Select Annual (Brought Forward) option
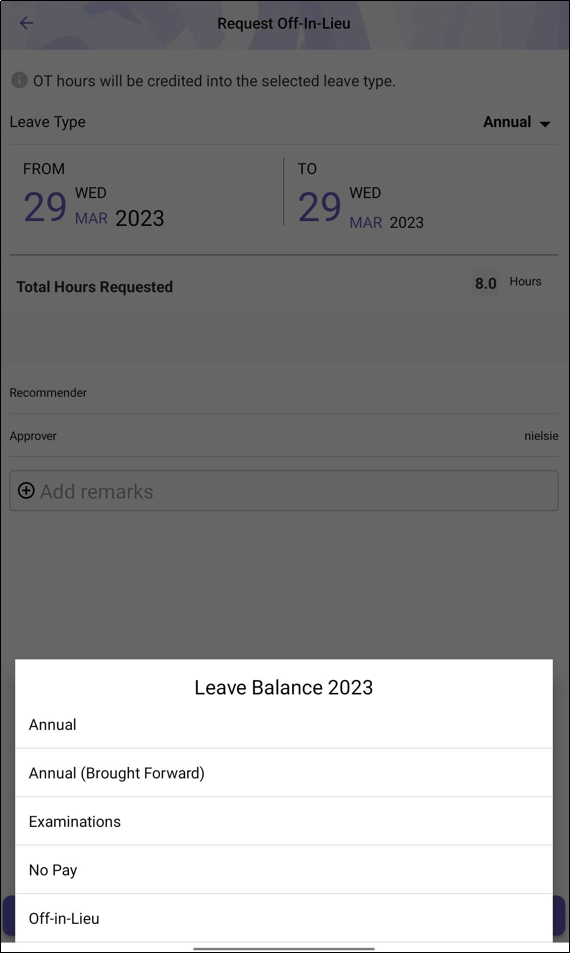Image resolution: width=571 pixels, height=954 pixels. coord(284,773)
